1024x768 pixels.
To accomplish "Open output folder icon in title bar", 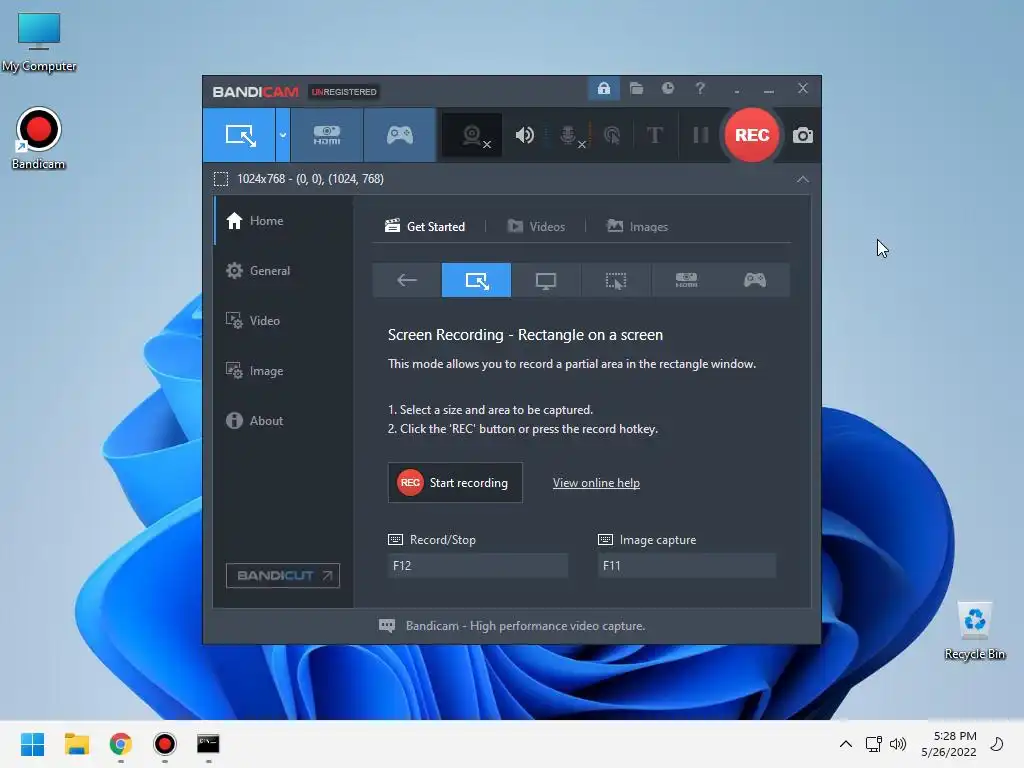I will pos(636,88).
